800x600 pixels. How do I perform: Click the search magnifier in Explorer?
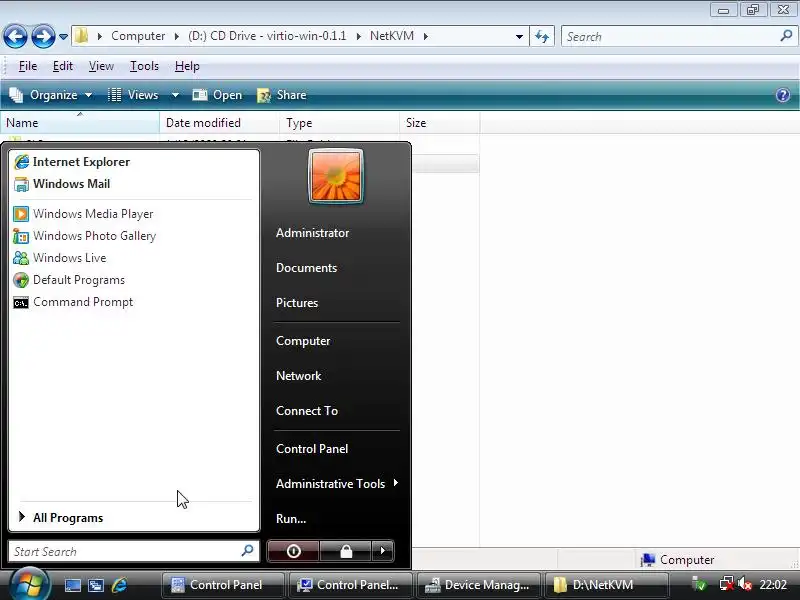[786, 36]
